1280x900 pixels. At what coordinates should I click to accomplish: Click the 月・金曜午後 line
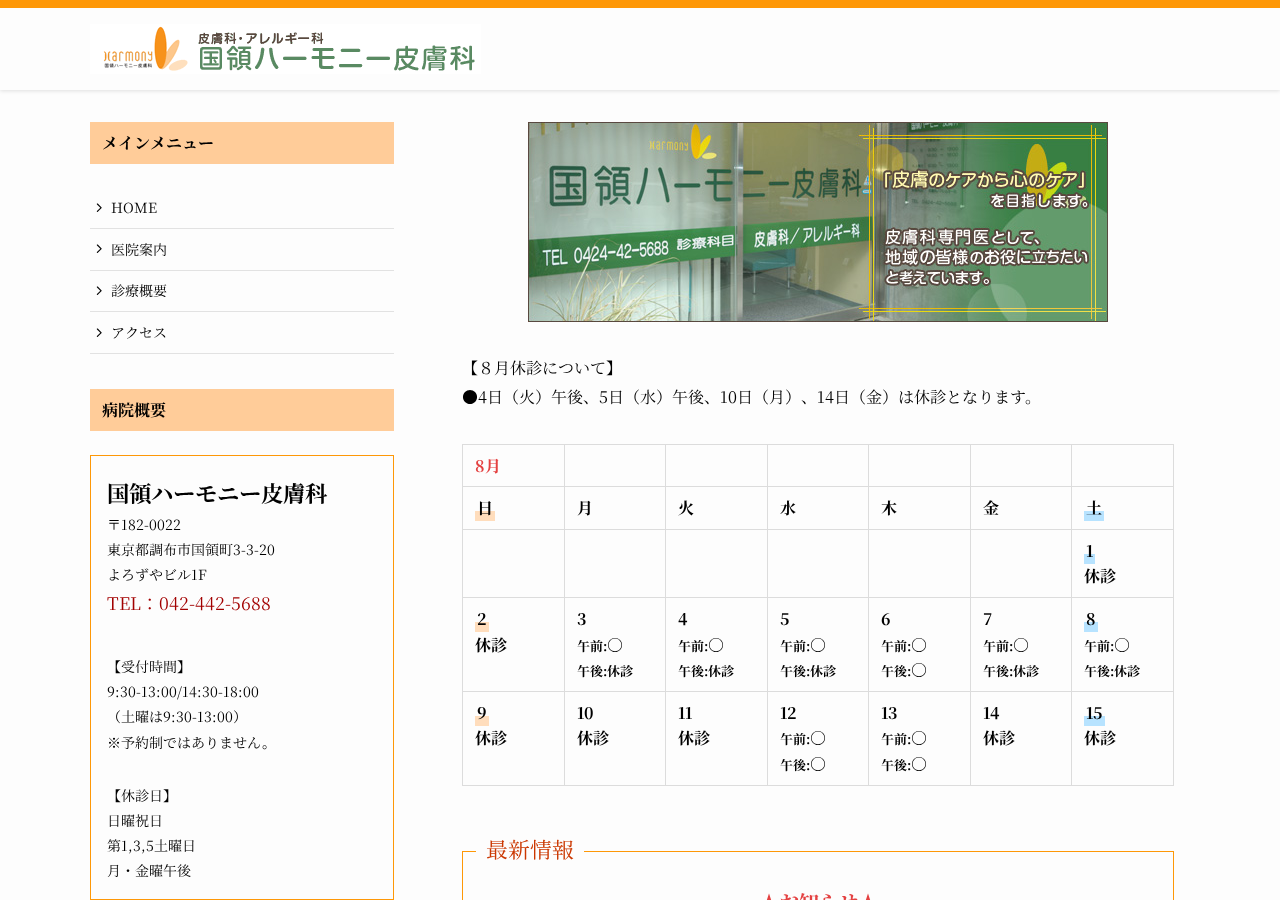[x=149, y=871]
